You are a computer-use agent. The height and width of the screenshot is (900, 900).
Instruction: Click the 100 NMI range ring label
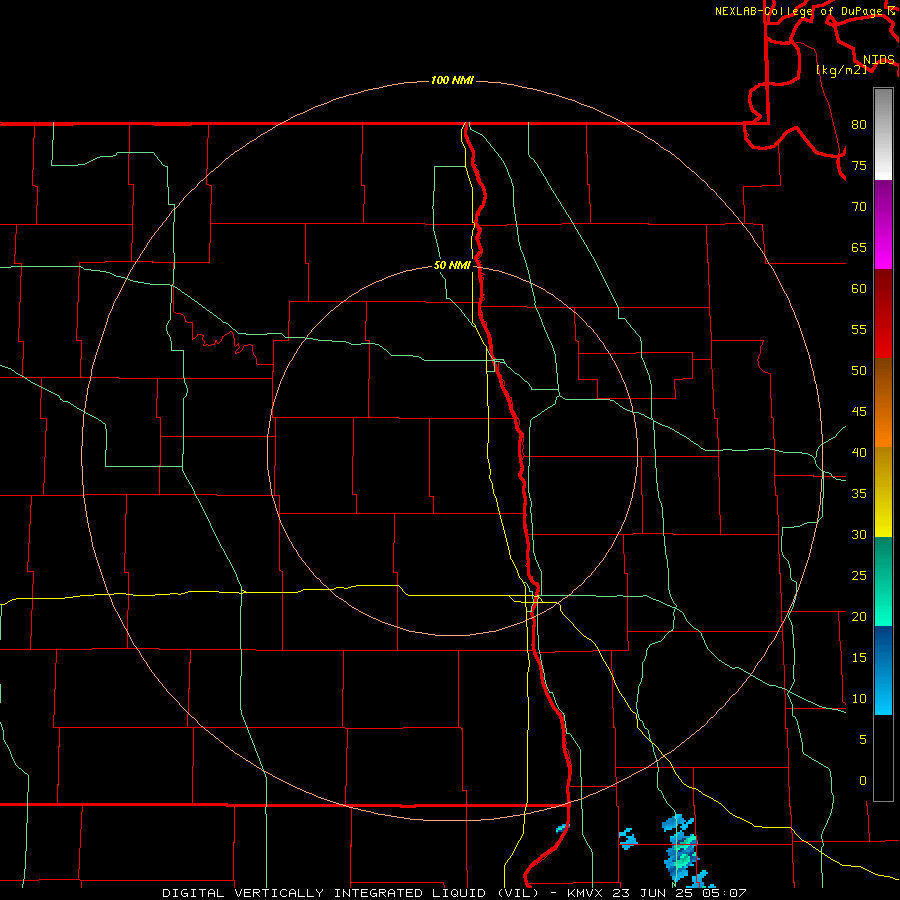[452, 80]
